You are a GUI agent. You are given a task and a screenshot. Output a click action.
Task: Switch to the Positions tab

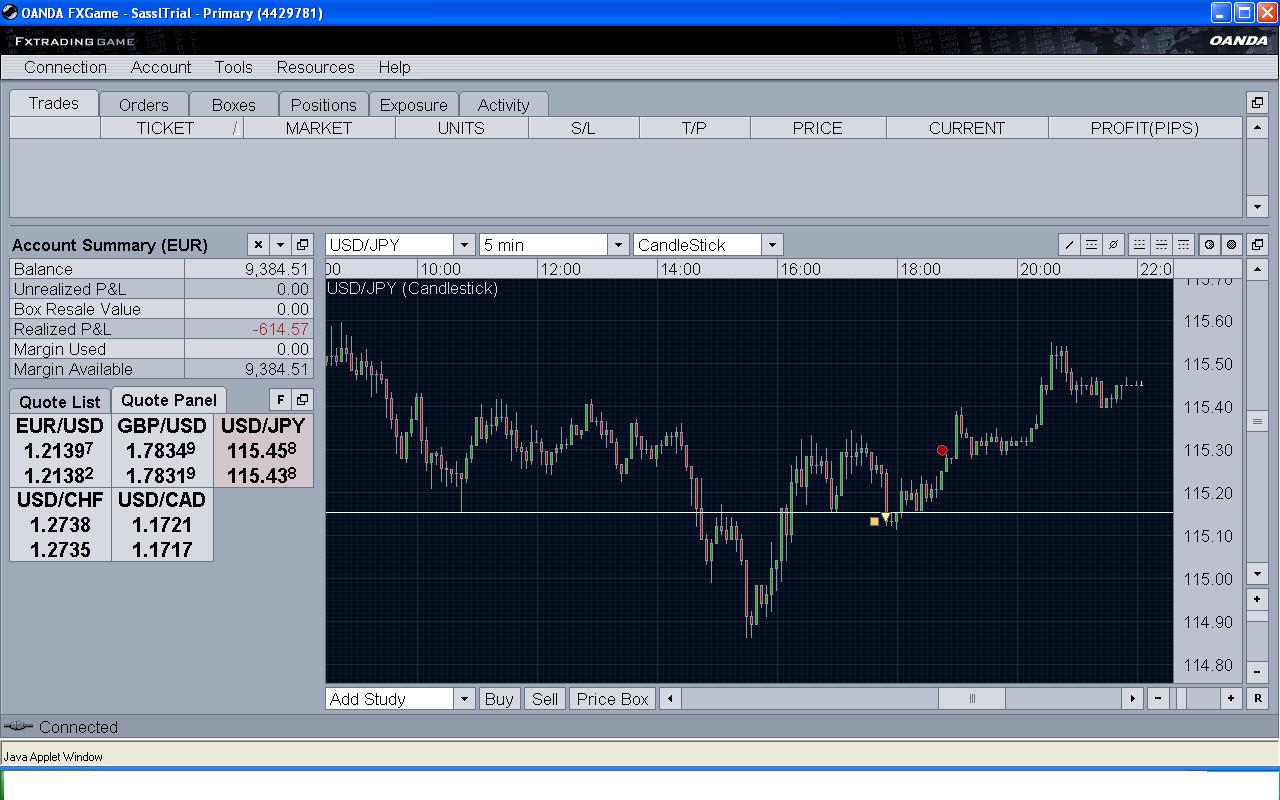point(323,105)
